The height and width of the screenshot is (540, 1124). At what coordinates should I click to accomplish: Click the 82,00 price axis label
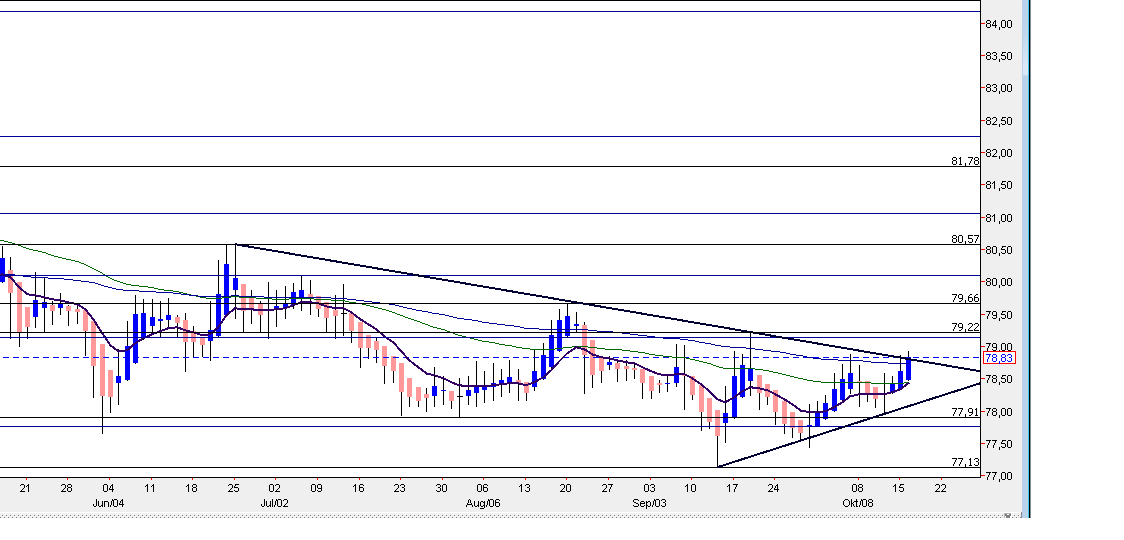point(999,153)
